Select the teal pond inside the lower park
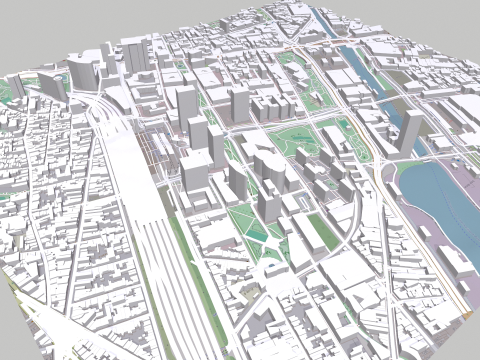The height and width of the screenshot is (360, 480). click(x=256, y=236)
